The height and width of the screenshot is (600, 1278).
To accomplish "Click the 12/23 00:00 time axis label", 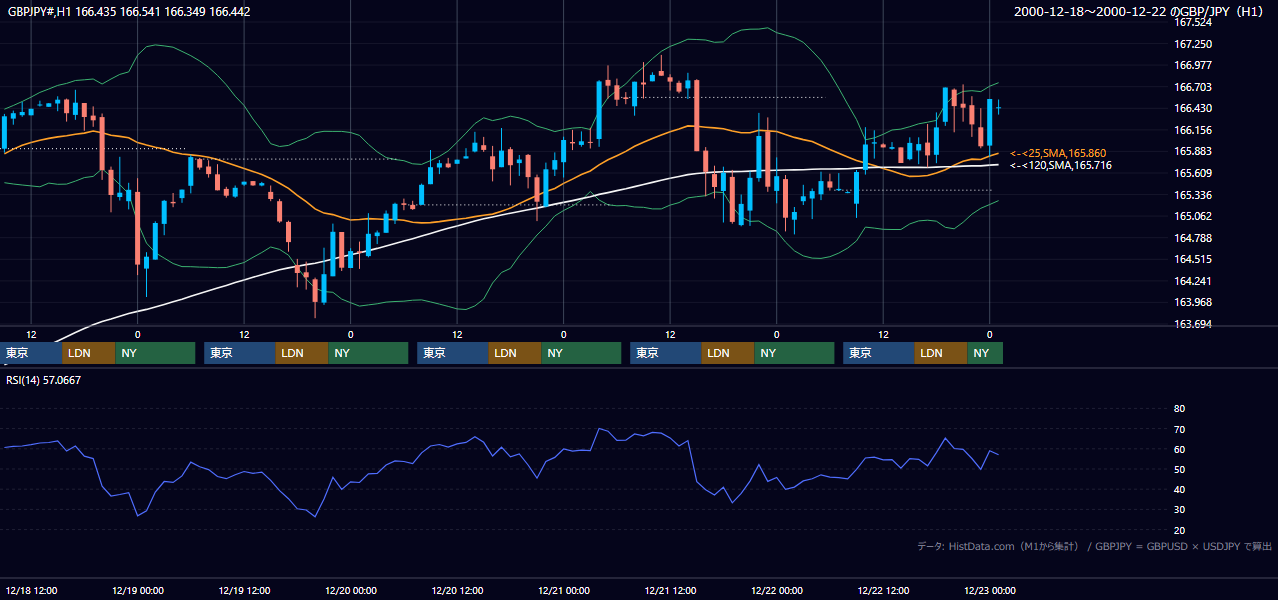I will click(x=989, y=591).
